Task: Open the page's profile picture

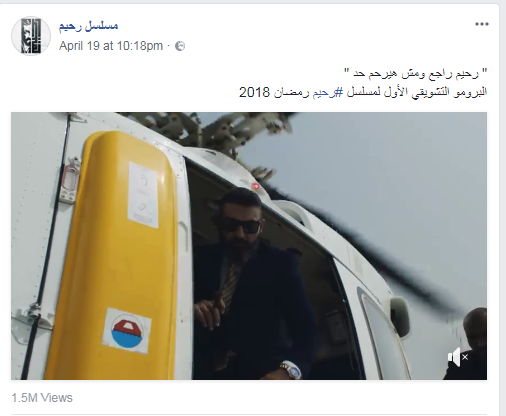Action: [x=31, y=36]
